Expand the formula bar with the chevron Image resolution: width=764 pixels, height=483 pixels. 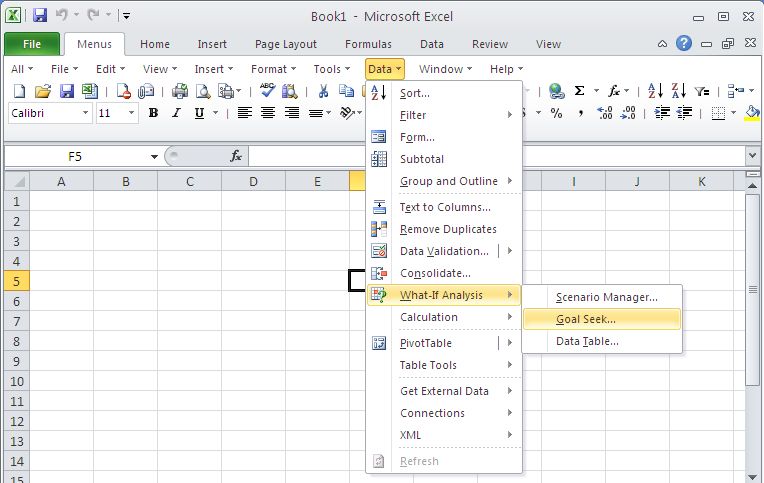click(x=752, y=156)
